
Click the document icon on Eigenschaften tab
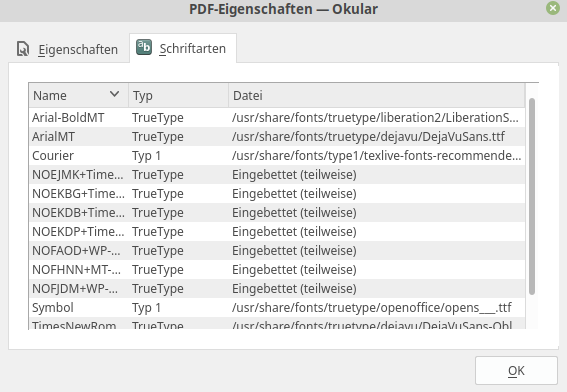(23, 49)
